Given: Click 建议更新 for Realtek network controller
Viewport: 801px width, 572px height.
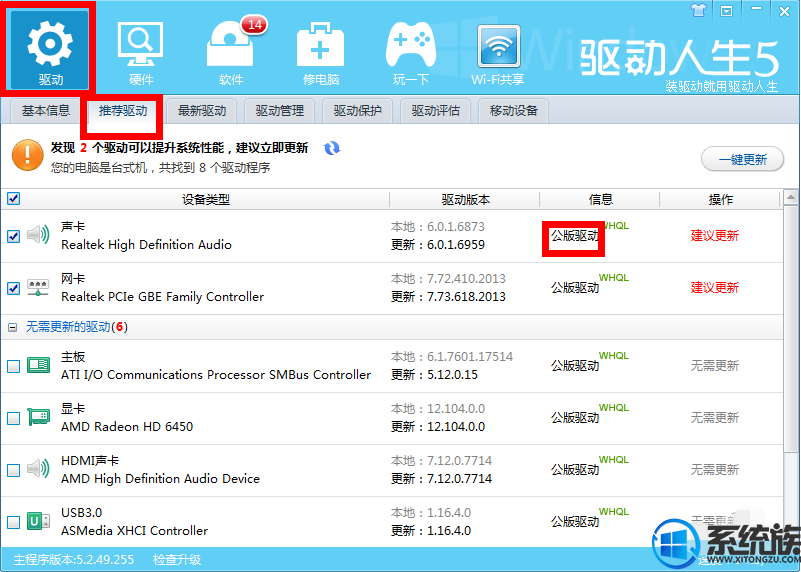Looking at the screenshot, I should click(715, 288).
